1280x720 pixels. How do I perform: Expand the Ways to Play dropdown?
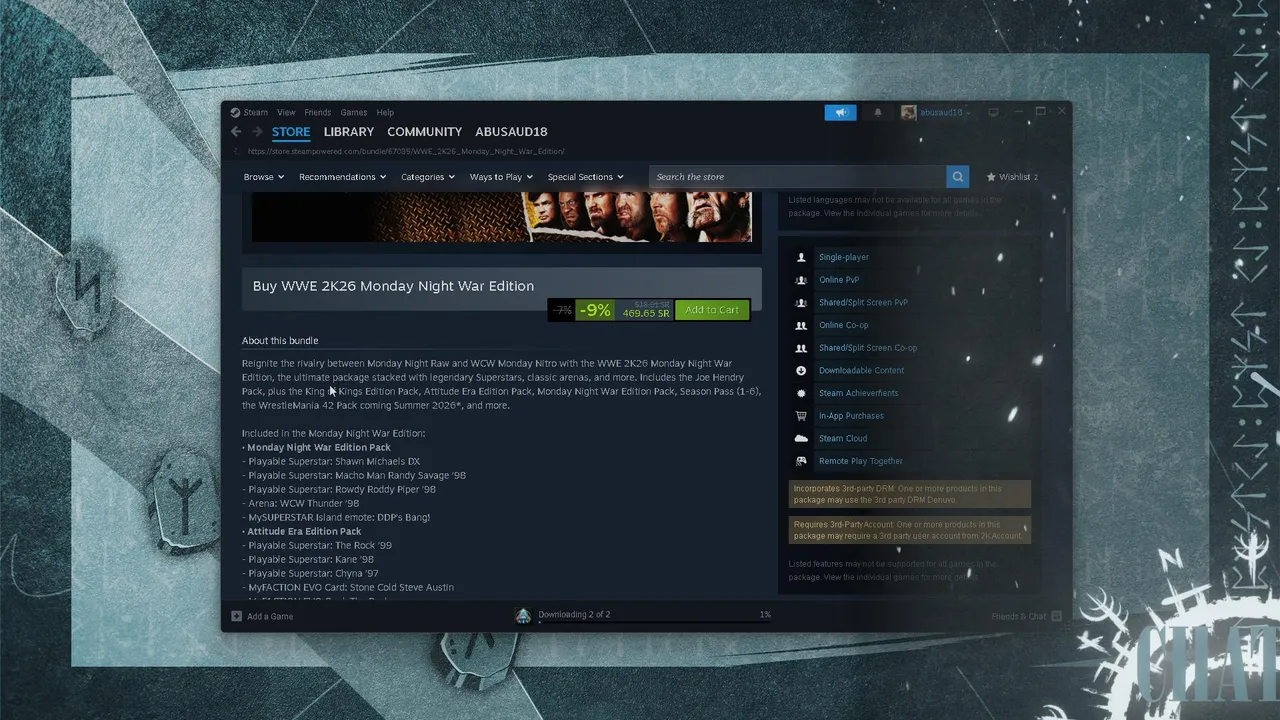pyautogui.click(x=501, y=177)
